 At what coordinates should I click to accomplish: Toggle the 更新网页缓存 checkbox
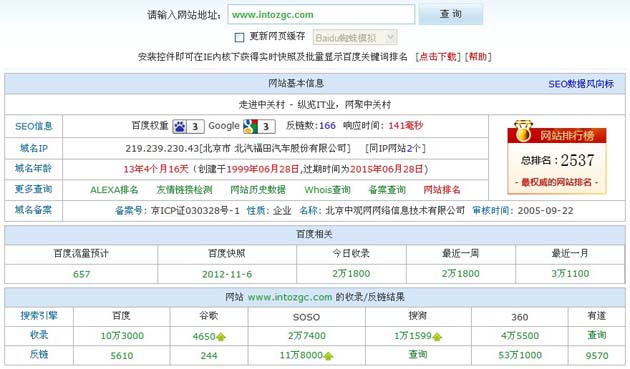point(239,37)
